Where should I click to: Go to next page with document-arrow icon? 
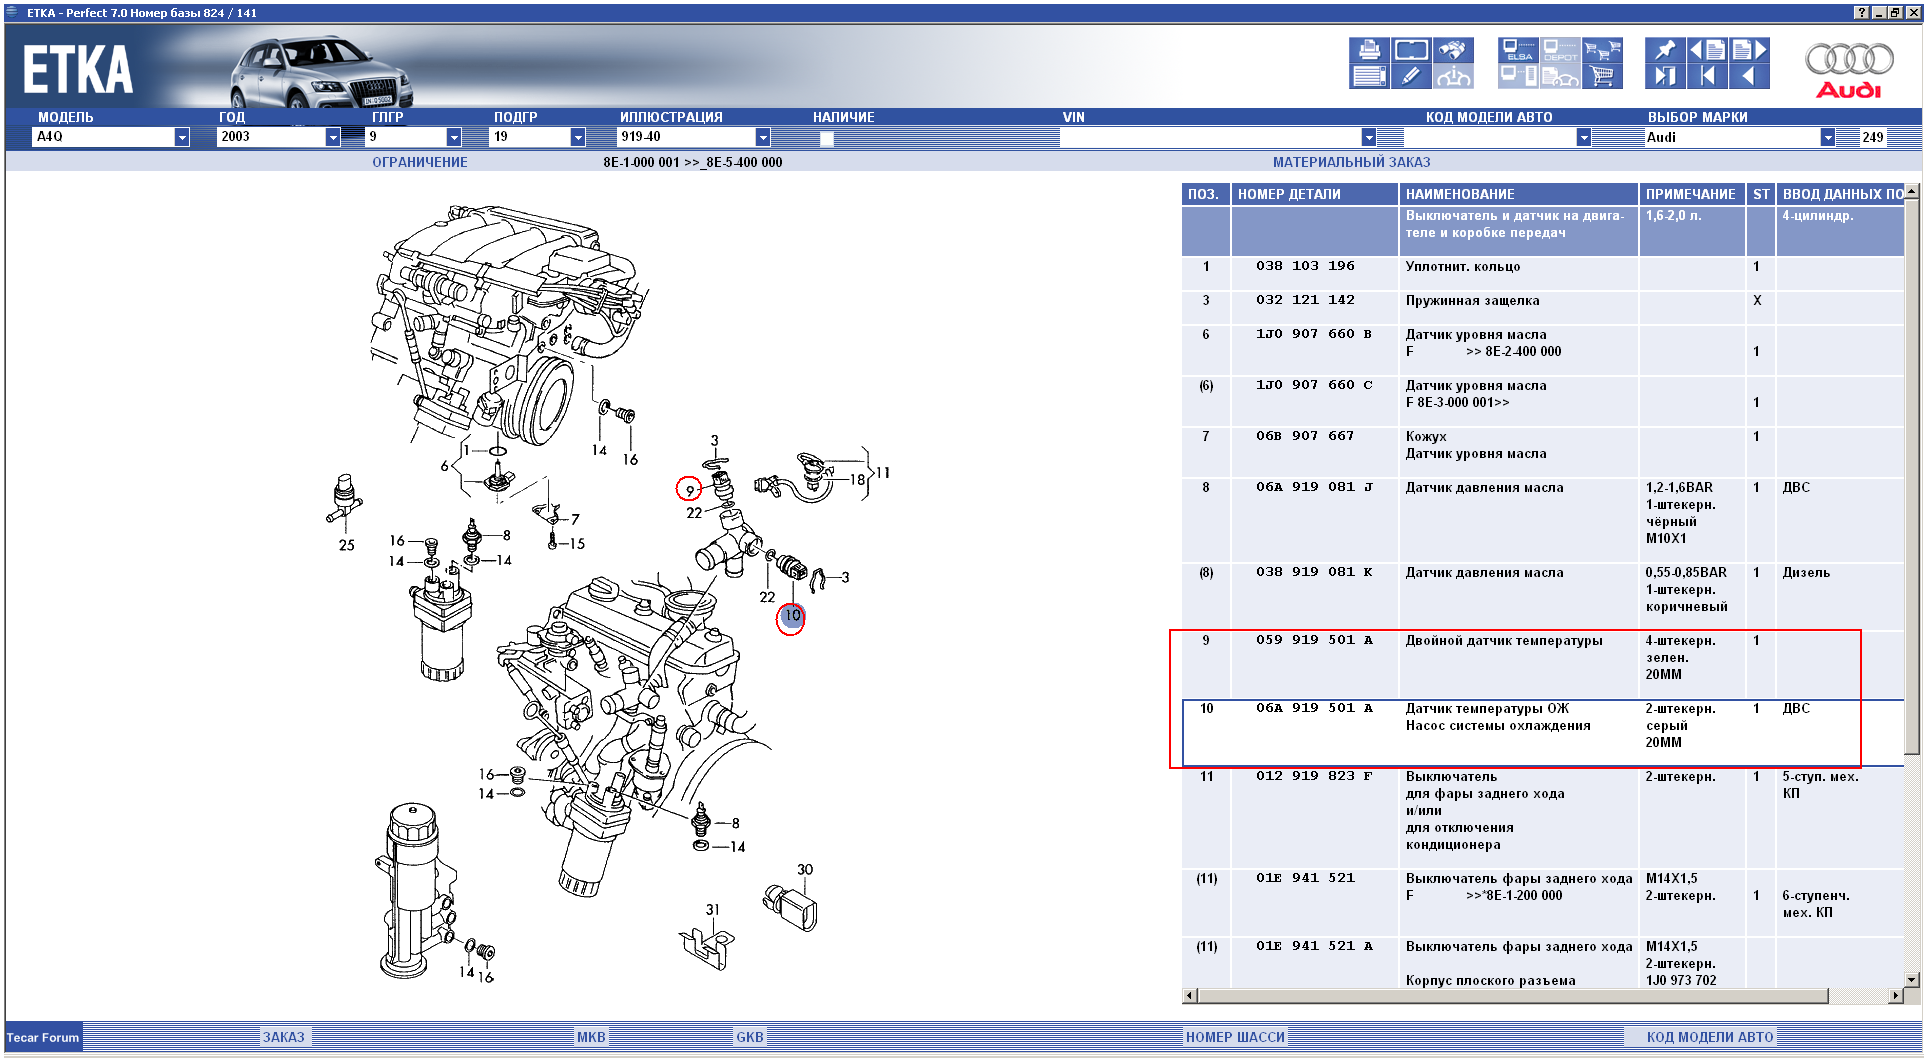(x=1749, y=50)
